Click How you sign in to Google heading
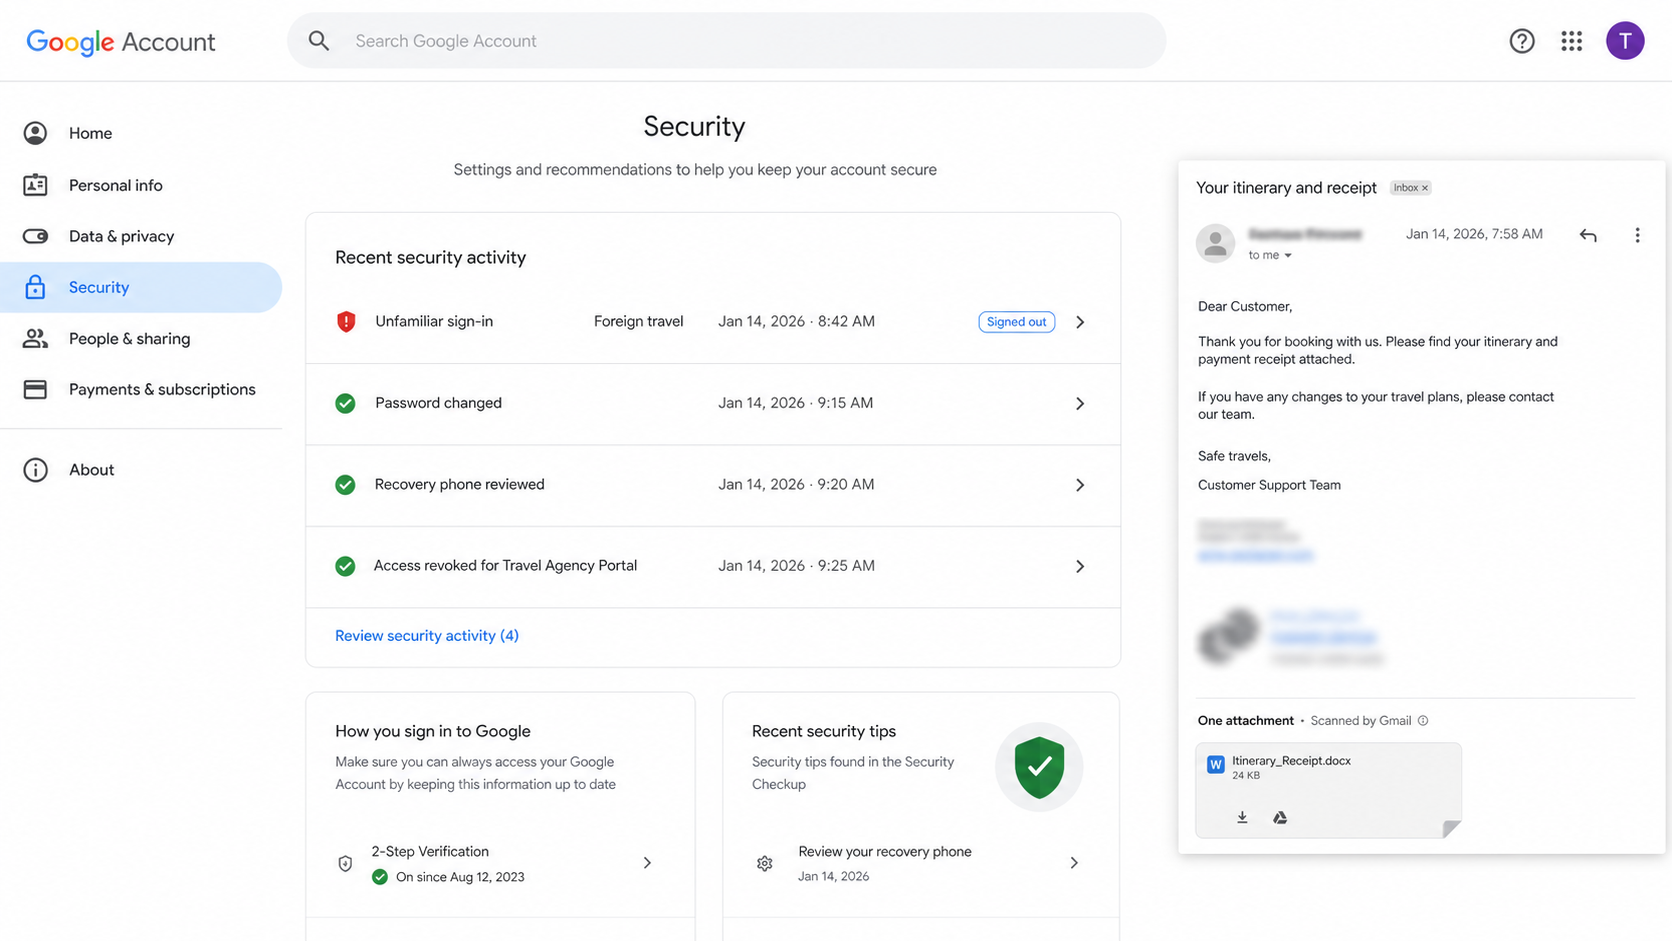The height and width of the screenshot is (941, 1672). (x=433, y=732)
